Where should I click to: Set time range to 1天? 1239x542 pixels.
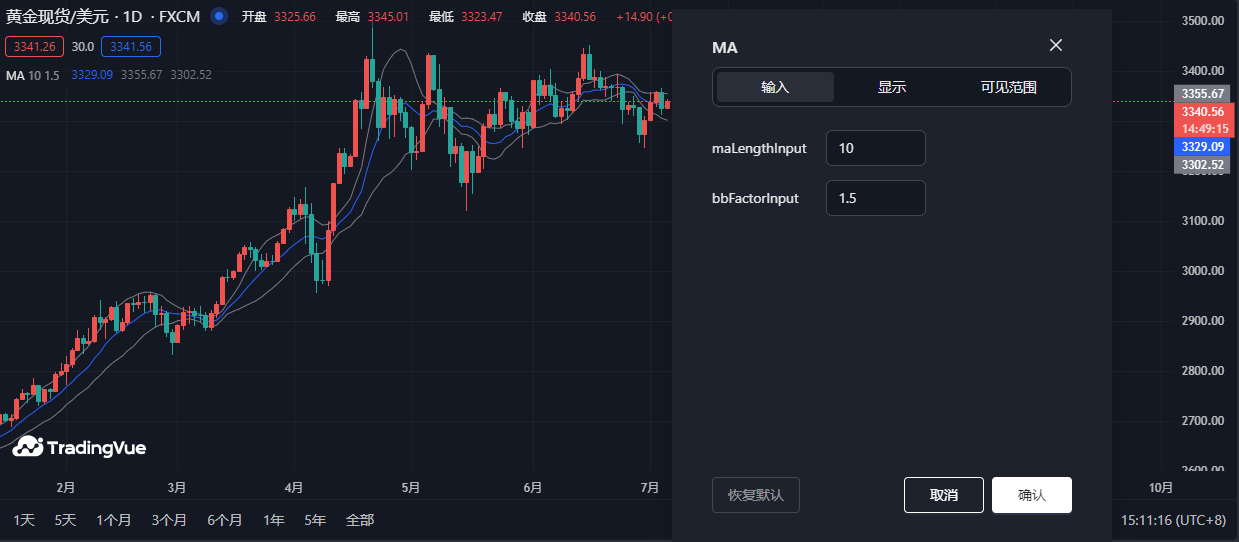click(24, 520)
